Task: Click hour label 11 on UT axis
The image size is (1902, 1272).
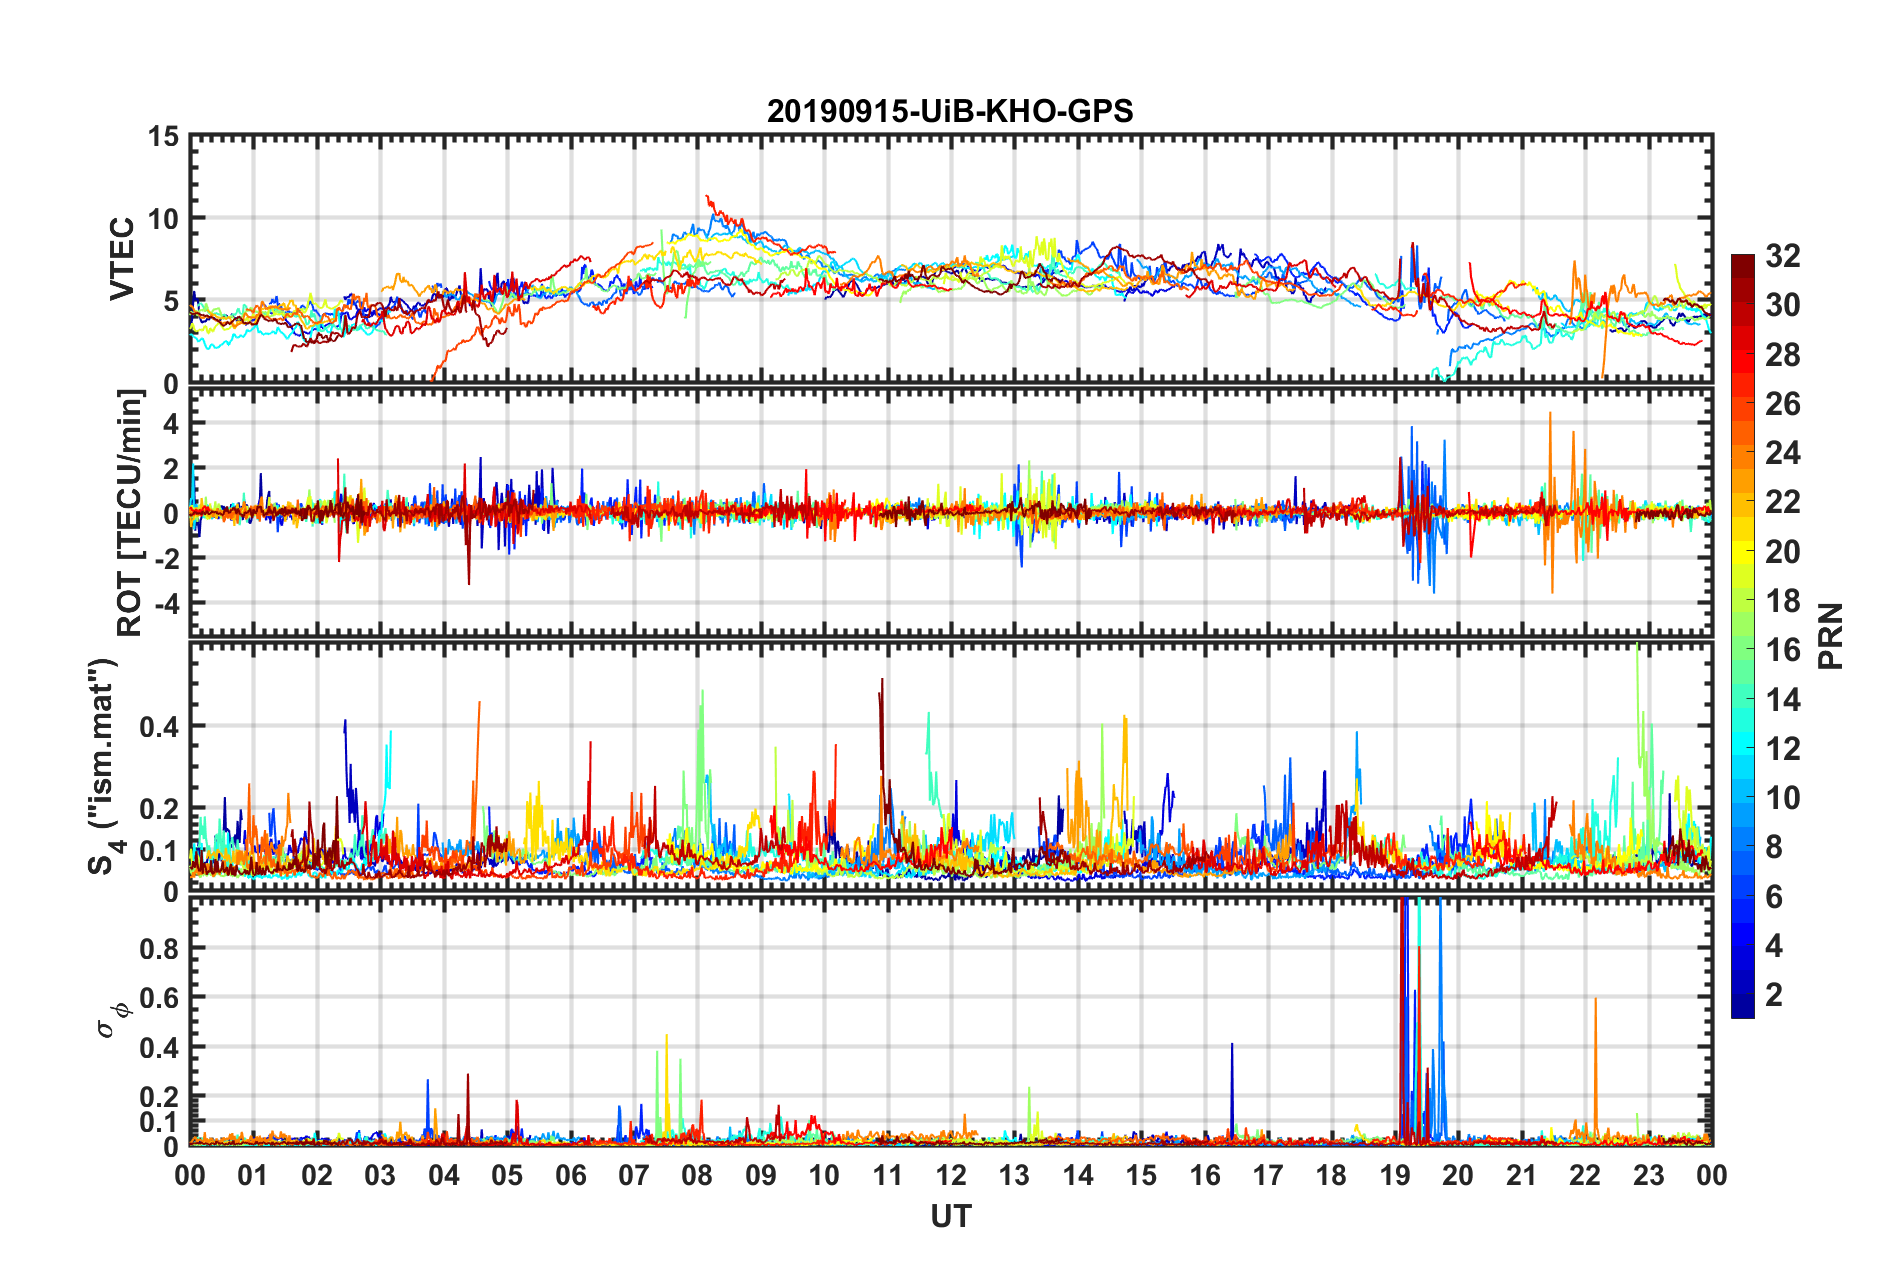Action: (x=888, y=1176)
